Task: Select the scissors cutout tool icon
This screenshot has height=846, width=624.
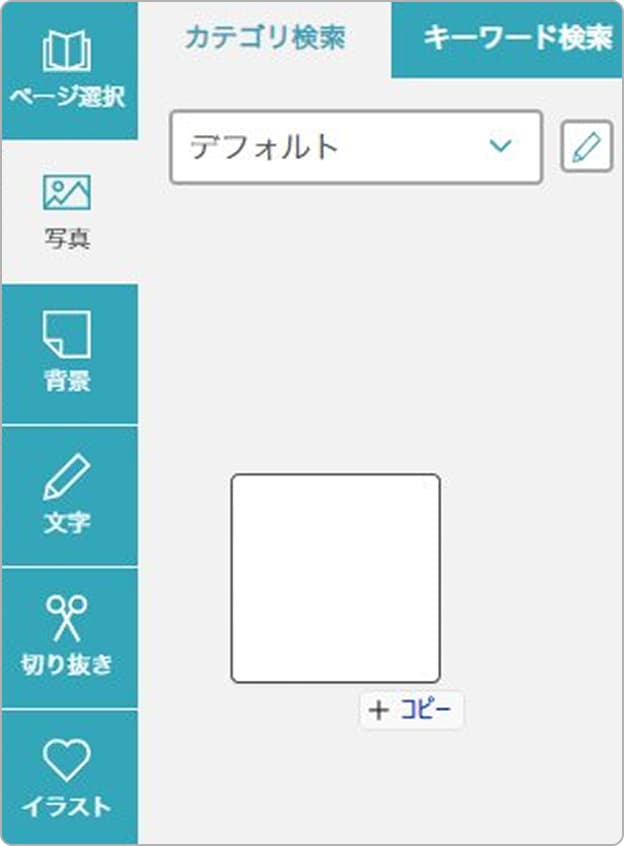Action: pyautogui.click(x=67, y=618)
